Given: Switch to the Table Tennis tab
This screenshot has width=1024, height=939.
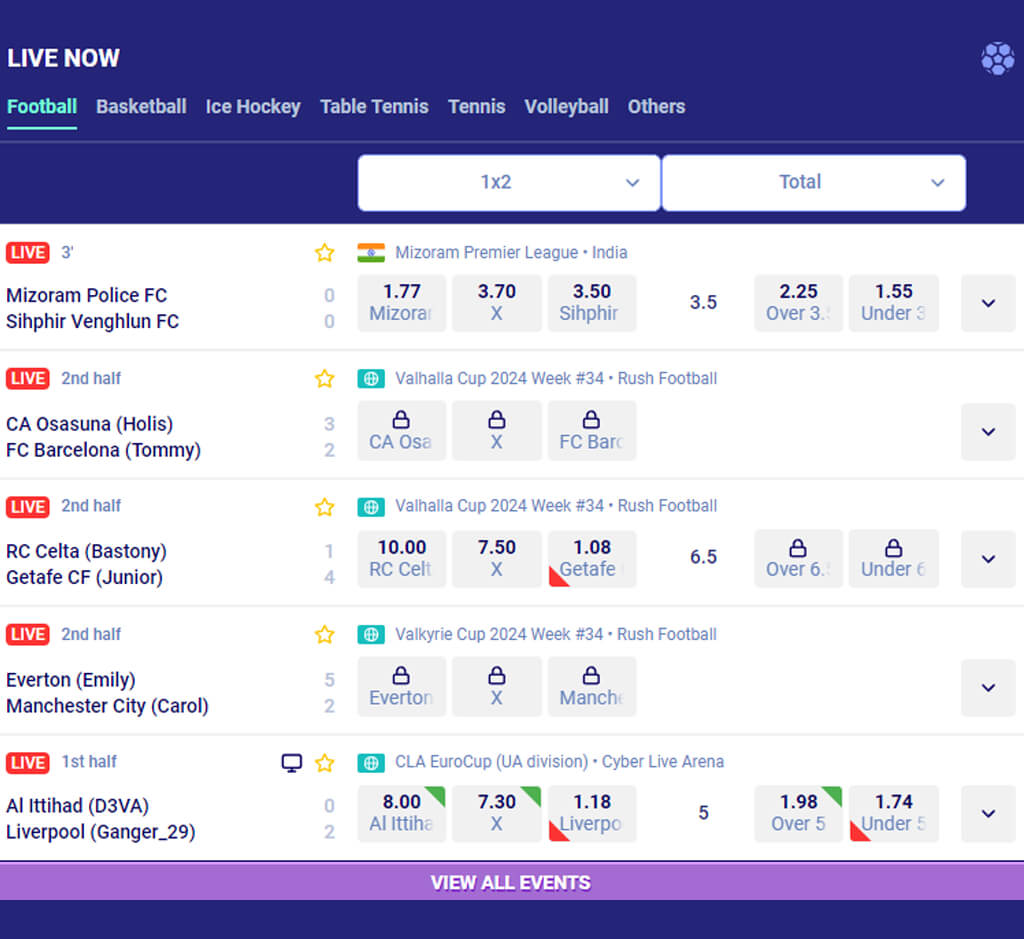Looking at the screenshot, I should click(374, 106).
